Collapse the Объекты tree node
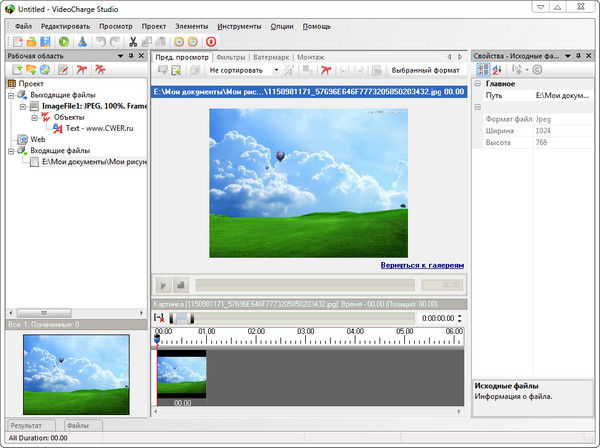The width and height of the screenshot is (600, 448). click(33, 116)
